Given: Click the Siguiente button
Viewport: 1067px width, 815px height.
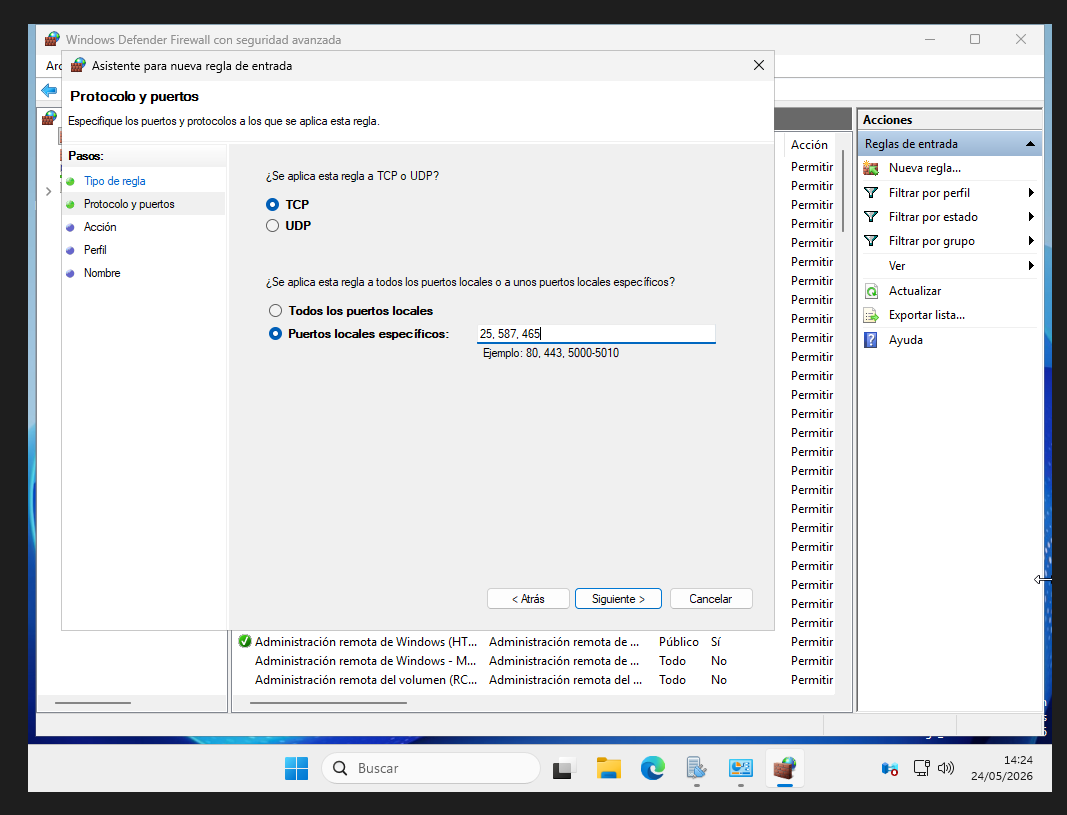Looking at the screenshot, I should tap(618, 599).
